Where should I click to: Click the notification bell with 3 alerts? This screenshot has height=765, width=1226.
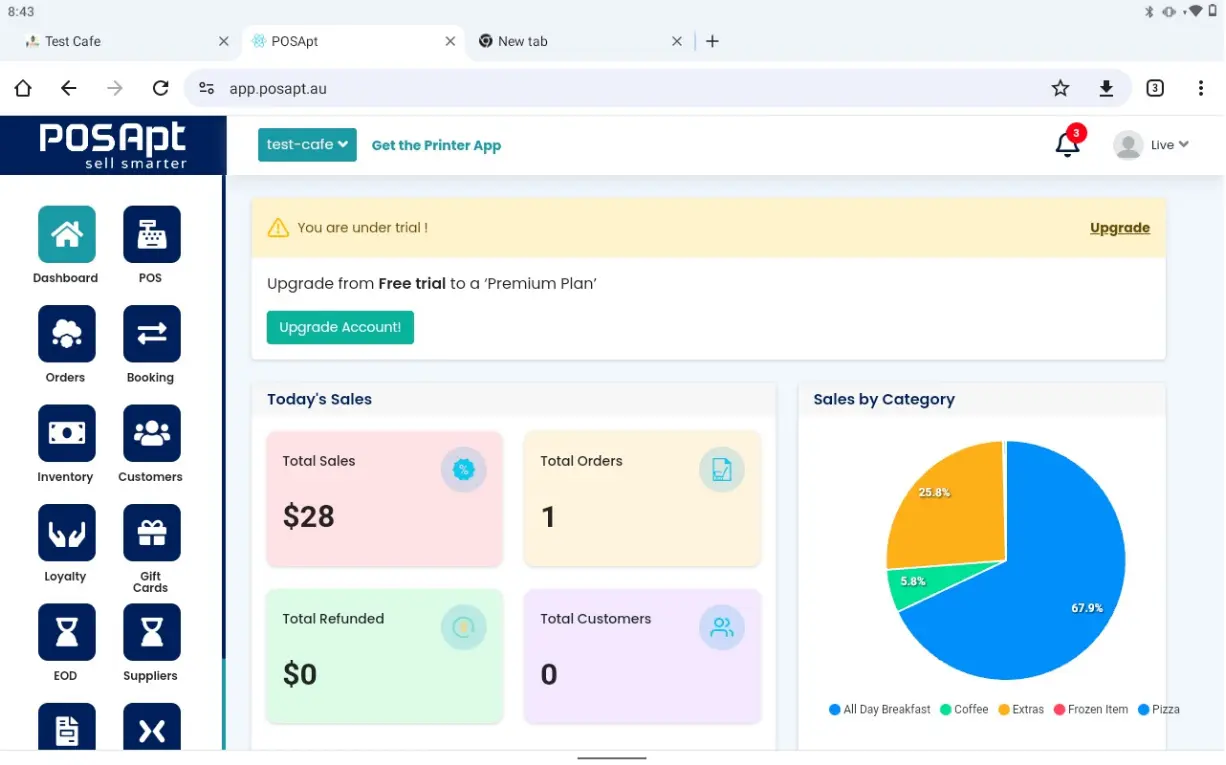[x=1067, y=145]
